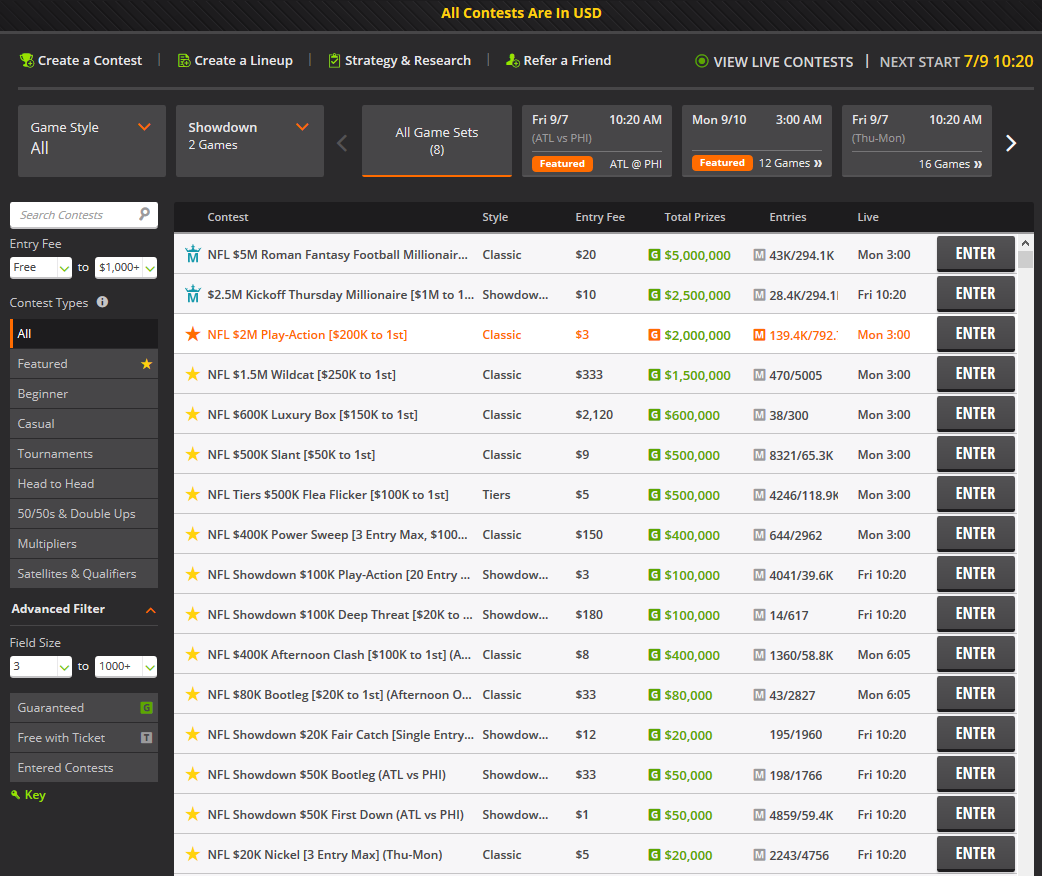Click the crown icon on $2.5M Kickoff row

(193, 294)
